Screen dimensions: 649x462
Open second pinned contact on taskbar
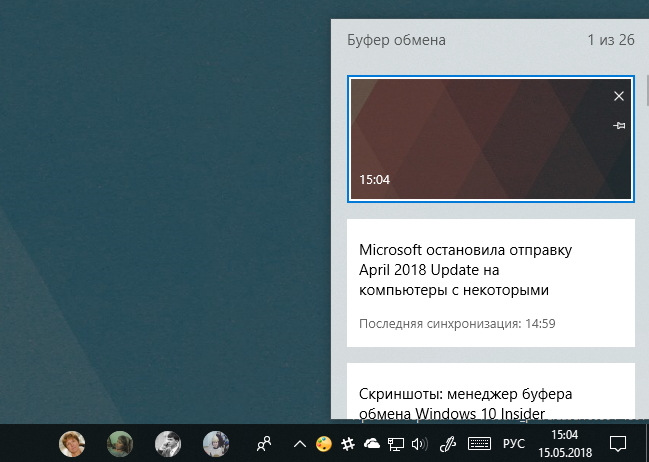(x=120, y=444)
